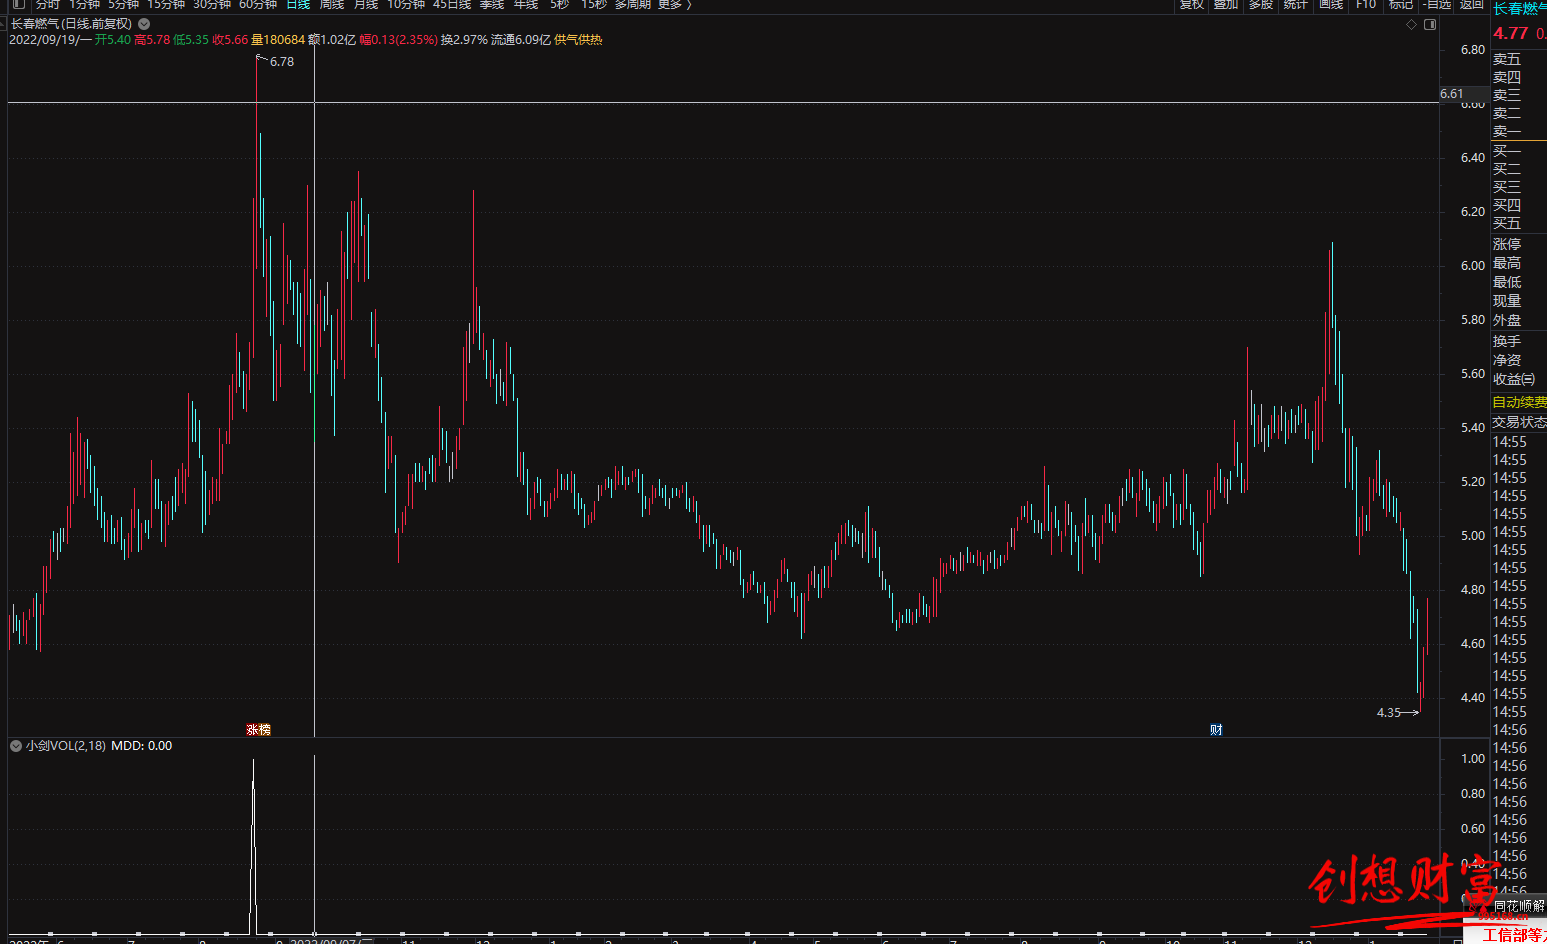Click the 涨榜 marker on the chart
Viewport: 1547px width, 944px height.
point(259,730)
